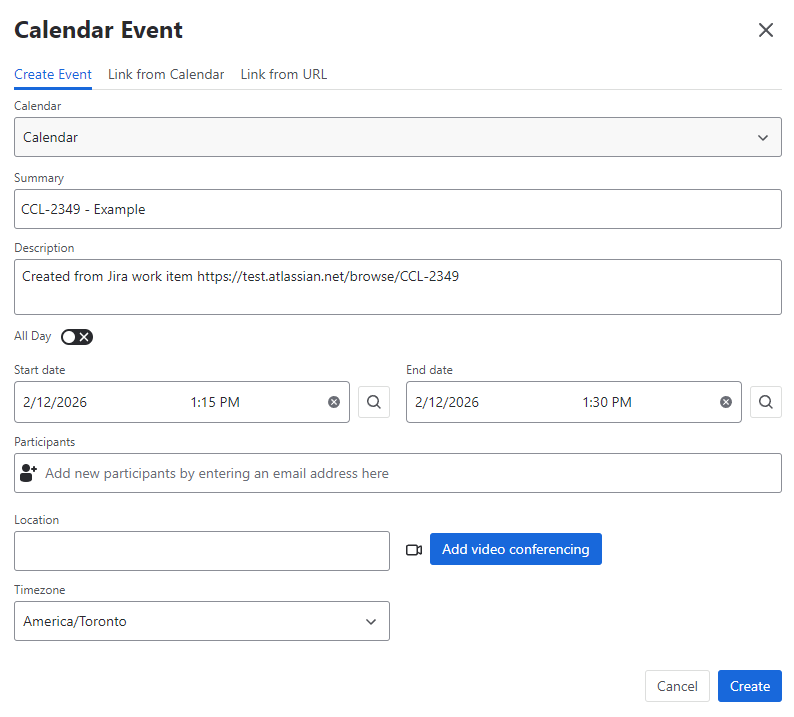Click into the Location input field
This screenshot has height=717, width=794.
click(201, 551)
